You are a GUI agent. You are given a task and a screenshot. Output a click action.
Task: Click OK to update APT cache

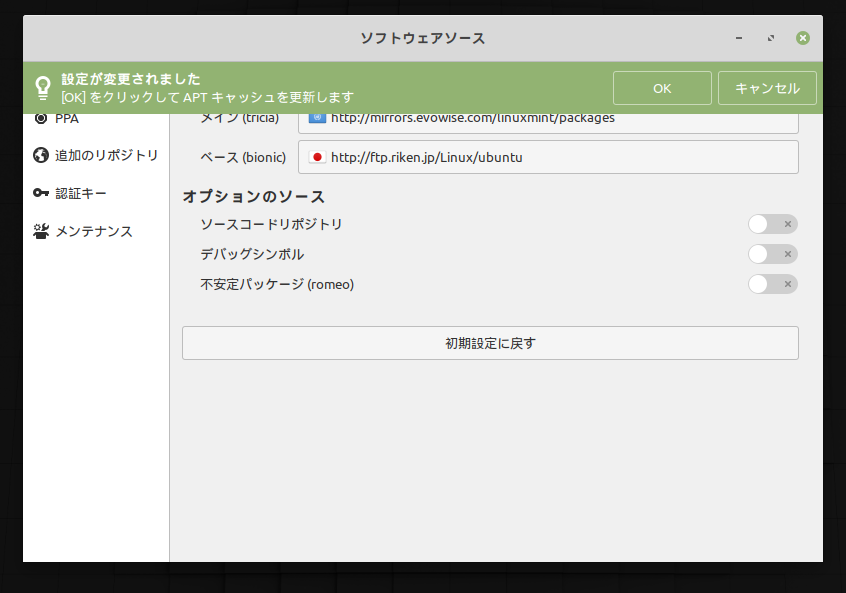[x=662, y=88]
